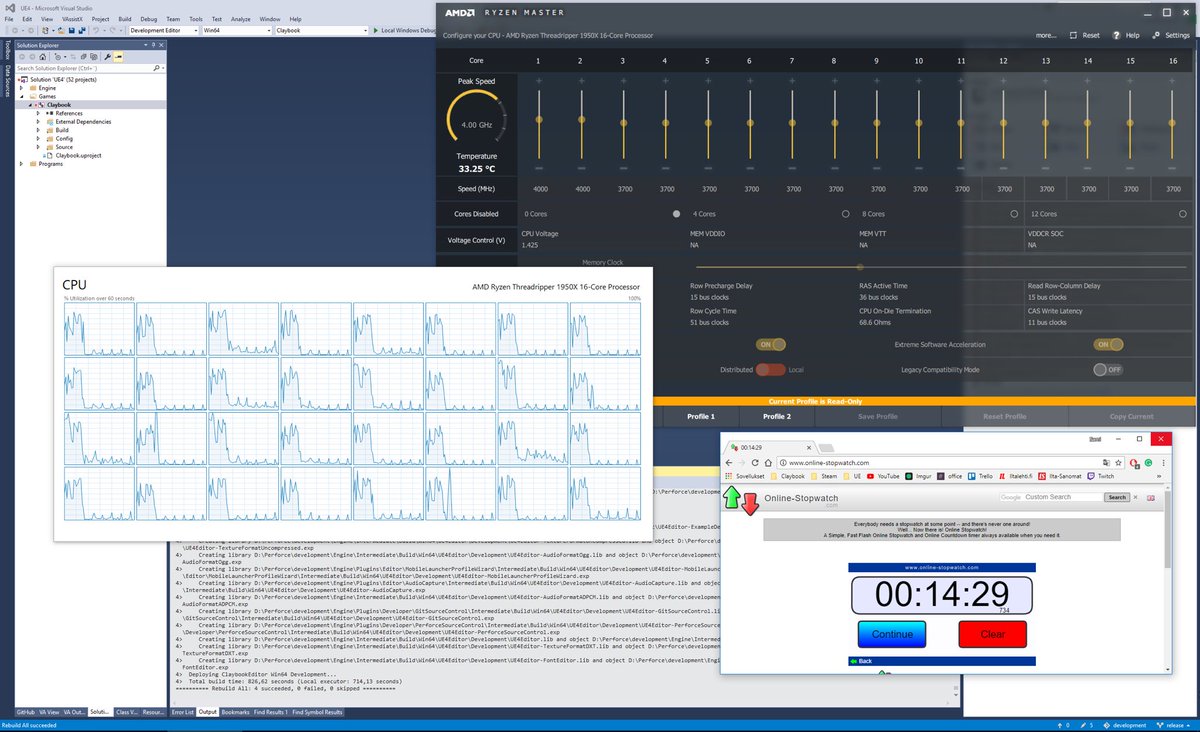1200x732 pixels.
Task: Collapse the Games folder in Solution Explorer
Action: 22,96
